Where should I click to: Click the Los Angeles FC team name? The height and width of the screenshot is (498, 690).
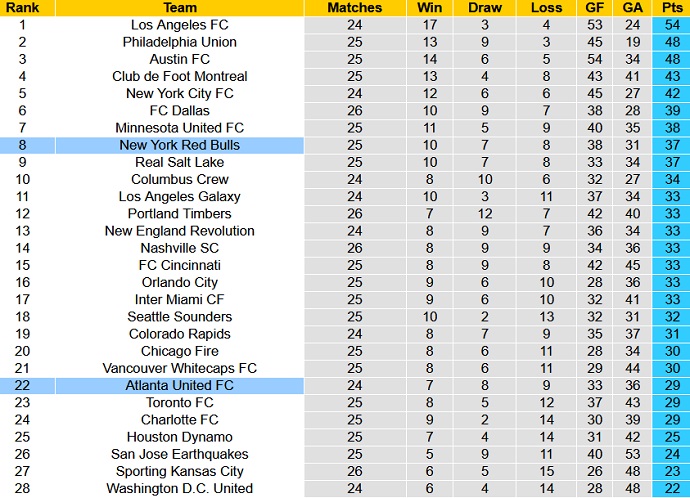tap(180, 25)
